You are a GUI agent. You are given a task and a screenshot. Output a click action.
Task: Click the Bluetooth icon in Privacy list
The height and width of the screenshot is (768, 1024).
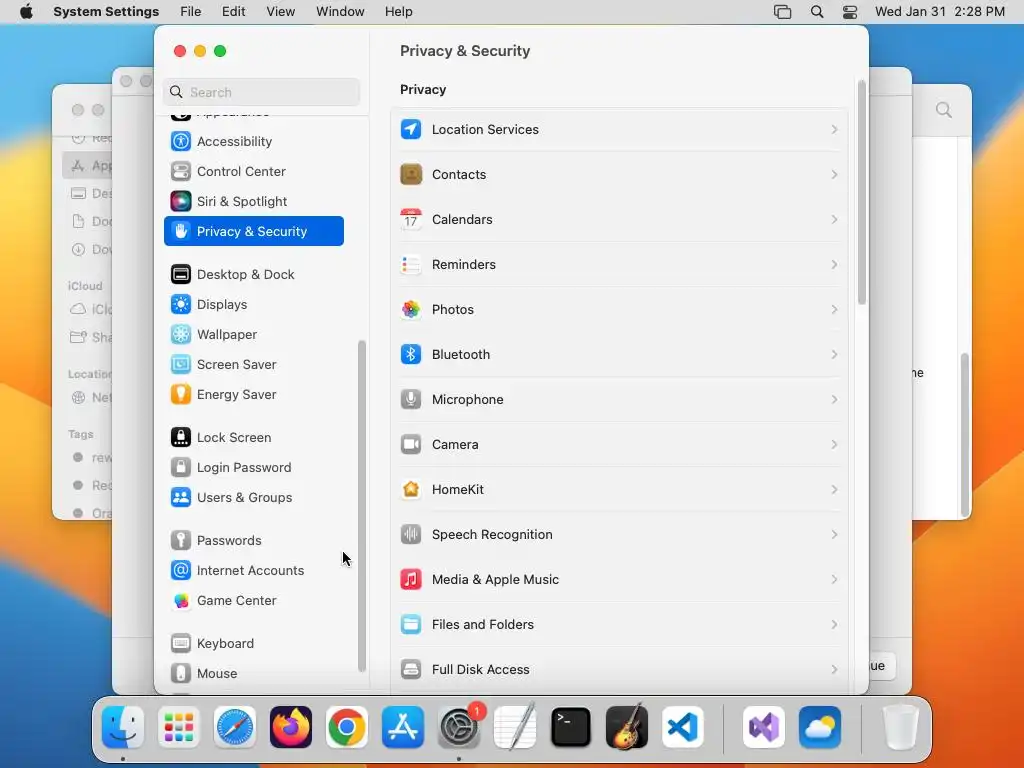[x=411, y=355]
